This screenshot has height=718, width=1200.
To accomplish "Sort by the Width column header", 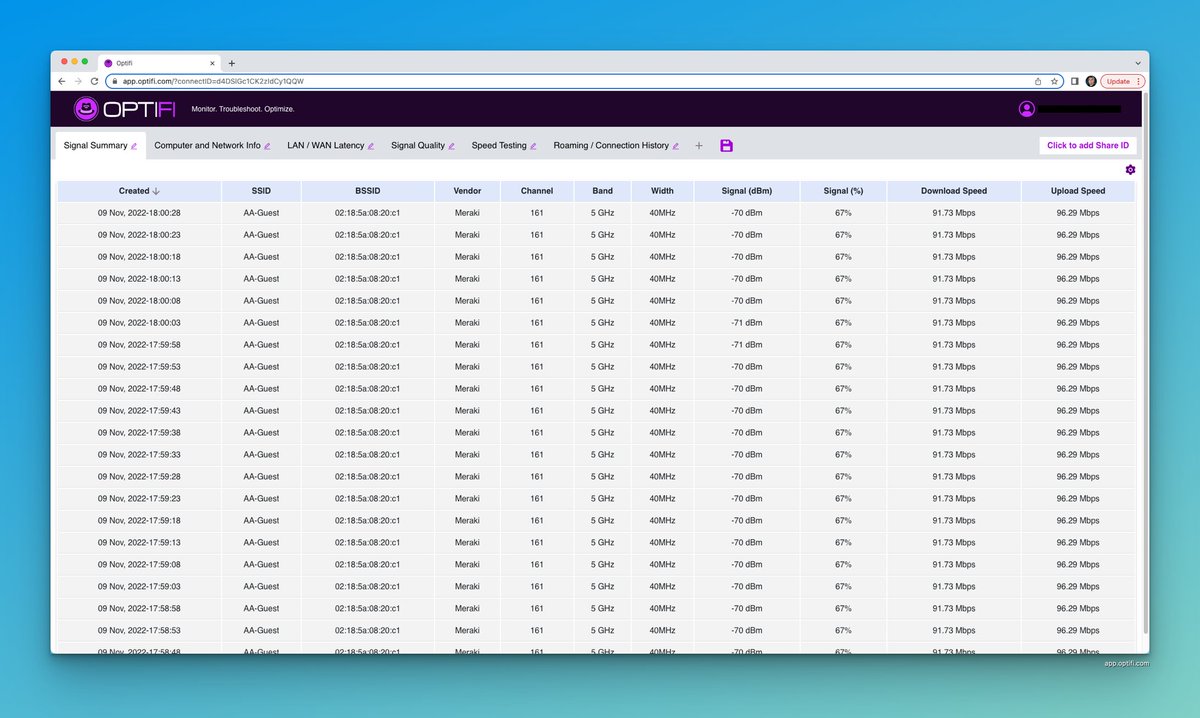I will (662, 191).
